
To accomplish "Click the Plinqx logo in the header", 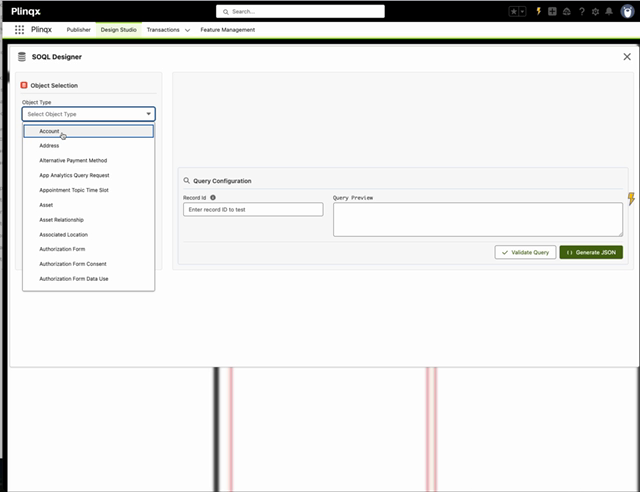I will point(26,11).
